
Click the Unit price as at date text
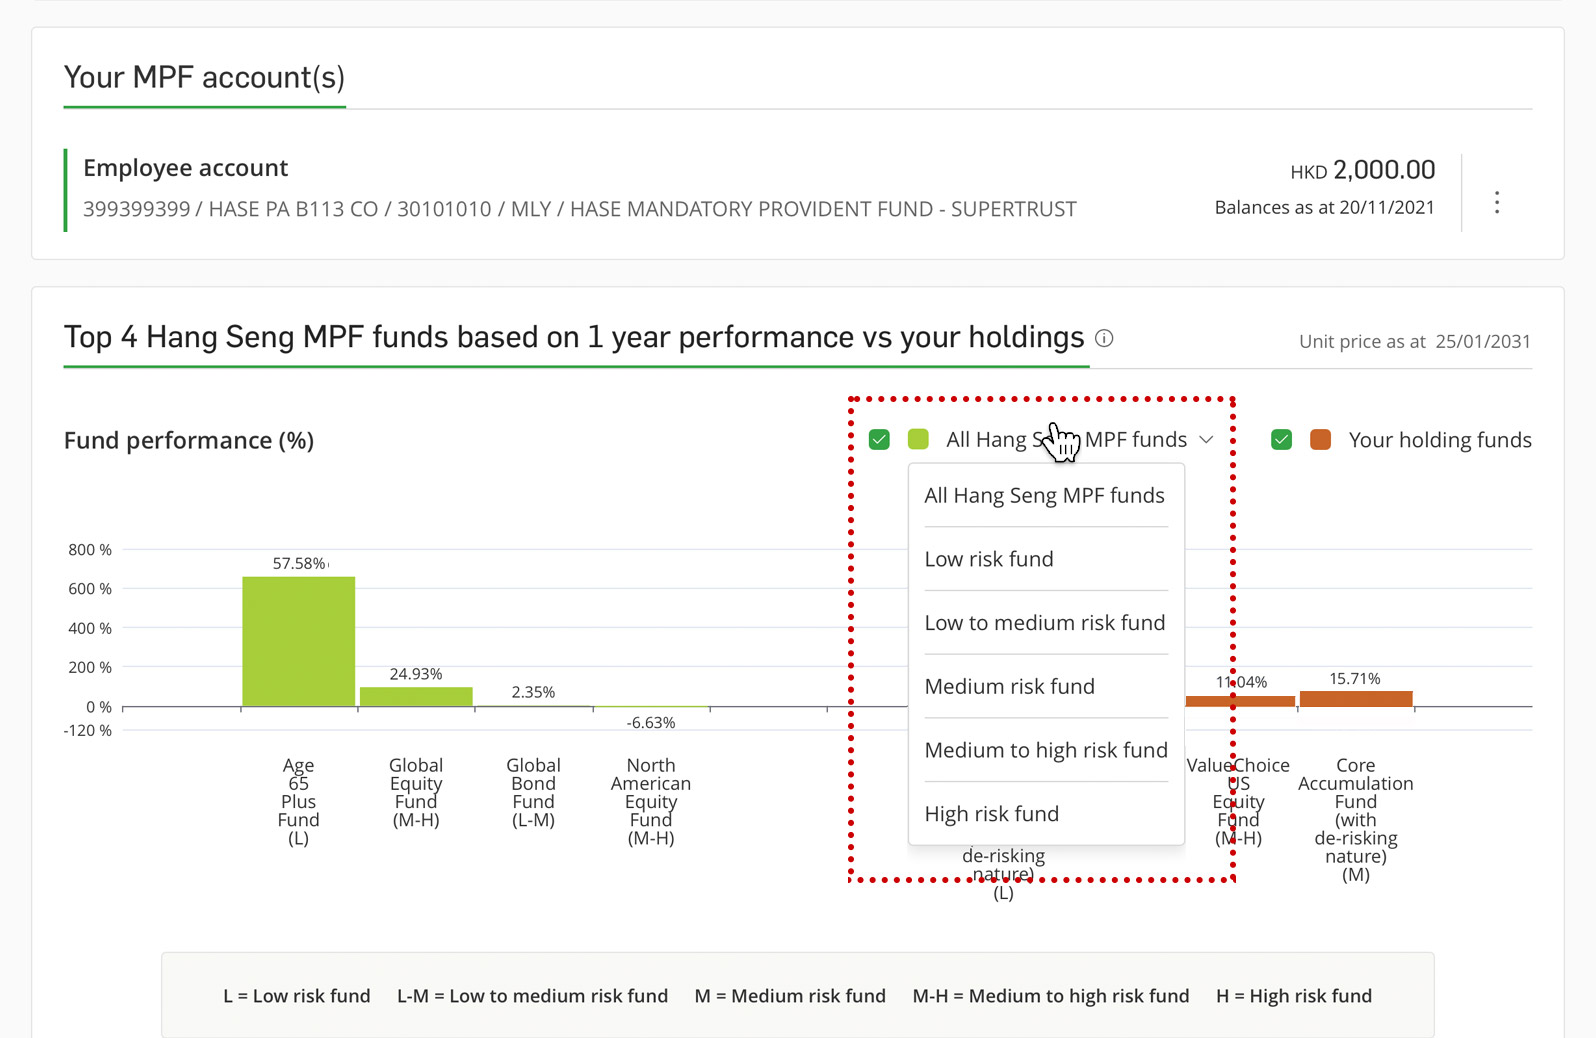[x=1415, y=342]
